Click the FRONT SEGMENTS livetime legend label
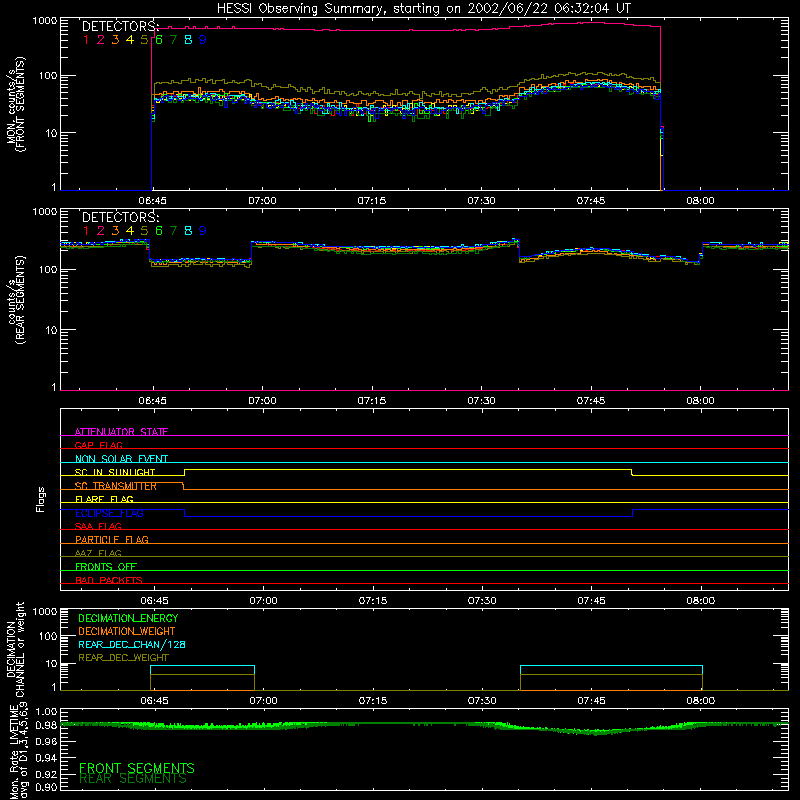Screen dimensions: 800x800 pyautogui.click(x=137, y=768)
